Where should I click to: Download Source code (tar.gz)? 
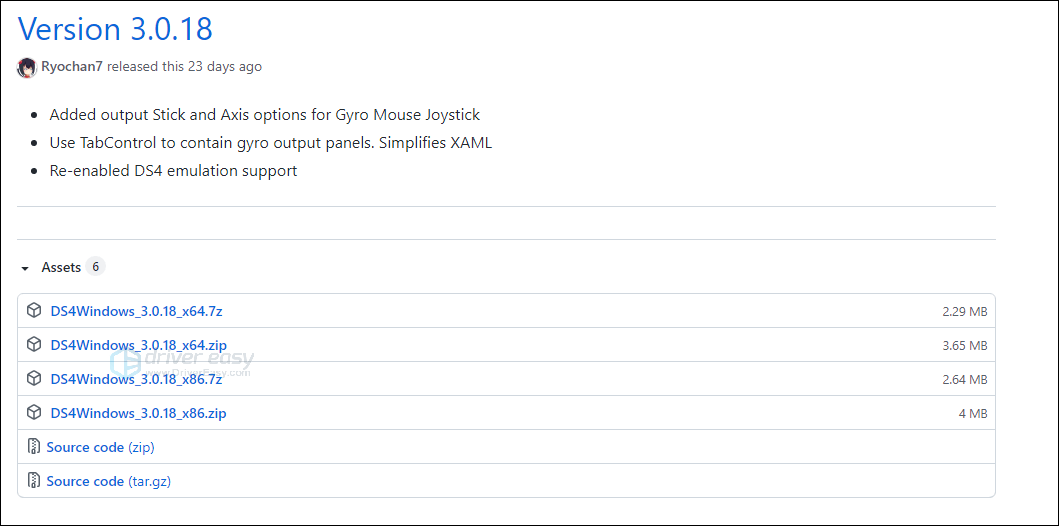coord(109,481)
